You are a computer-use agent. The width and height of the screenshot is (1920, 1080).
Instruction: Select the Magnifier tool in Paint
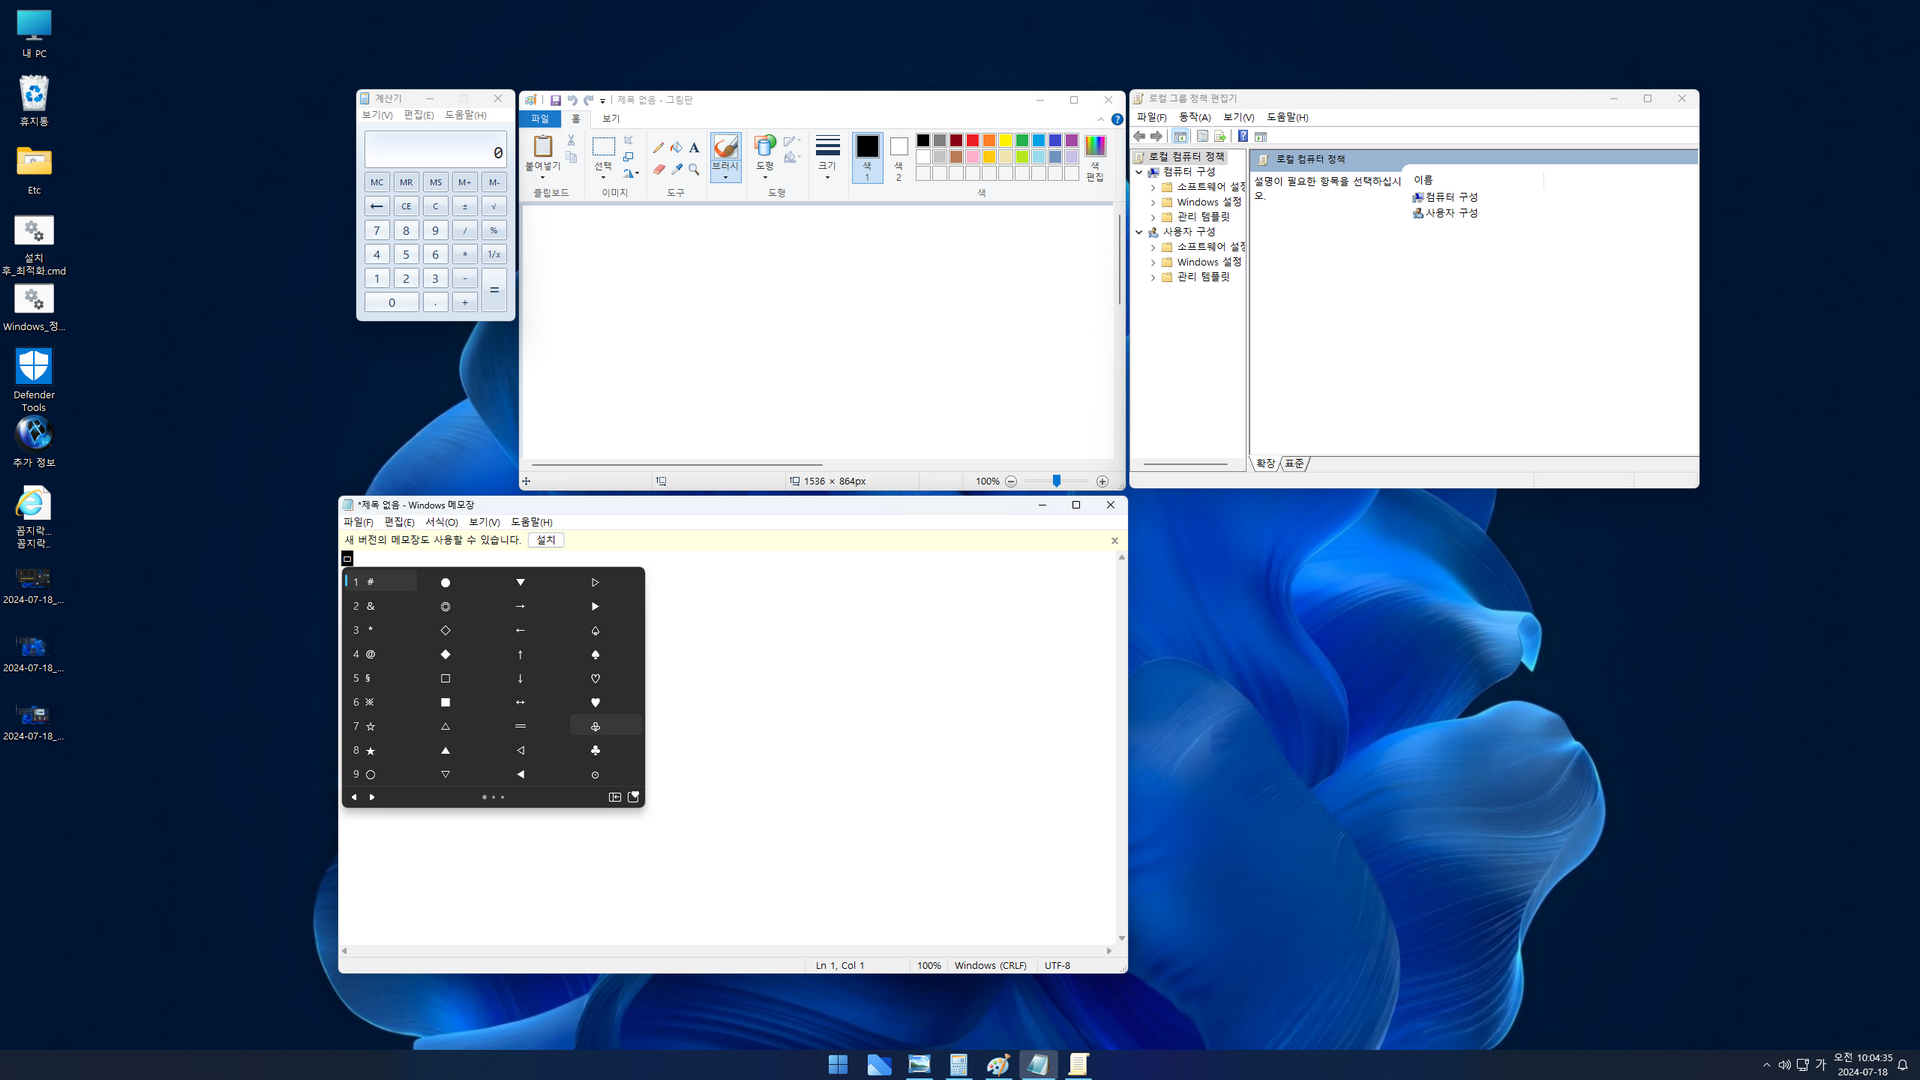click(694, 169)
